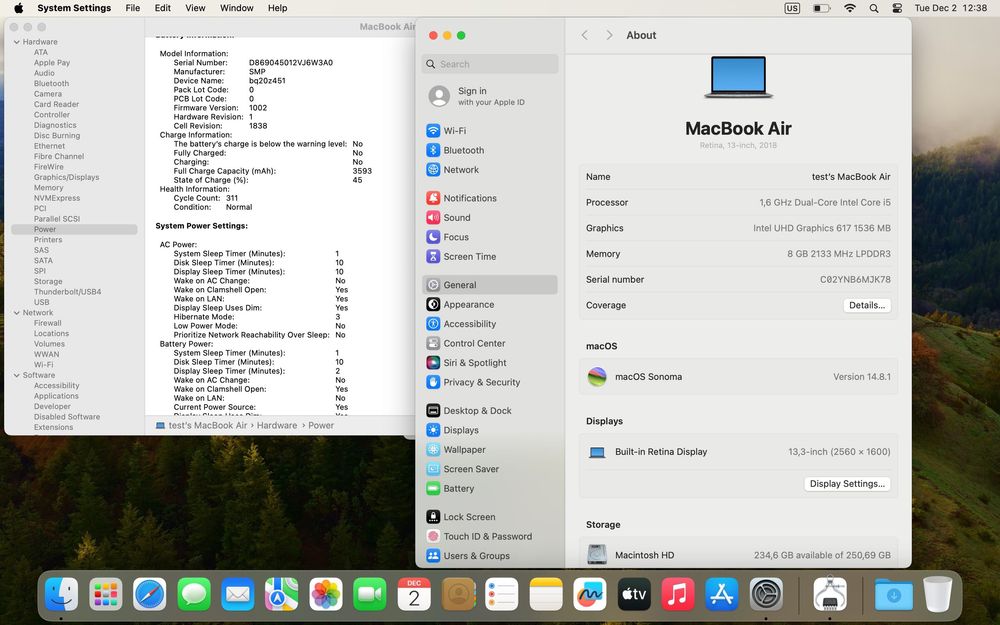Screen dimensions: 1000x625
Task: Open System Information icon in the Dock
Action: 830,594
